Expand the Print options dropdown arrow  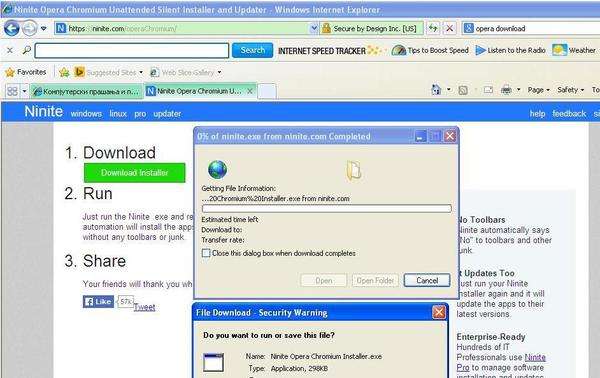tap(518, 90)
